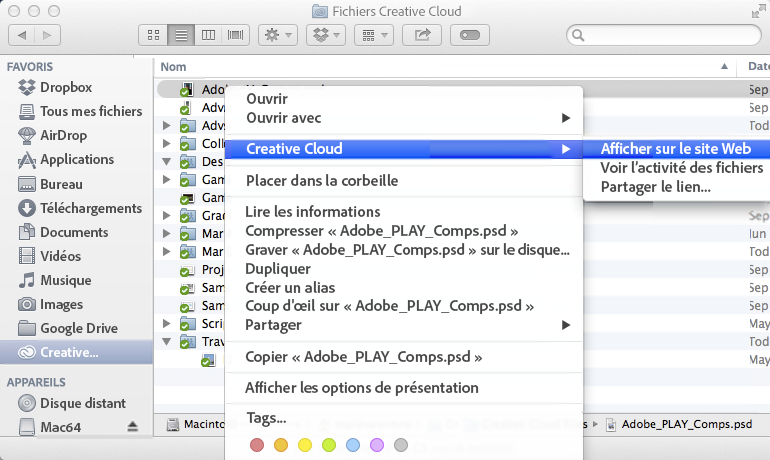Open the arrange-by dropdown
Image resolution: width=770 pixels, height=460 pixels.
(374, 35)
